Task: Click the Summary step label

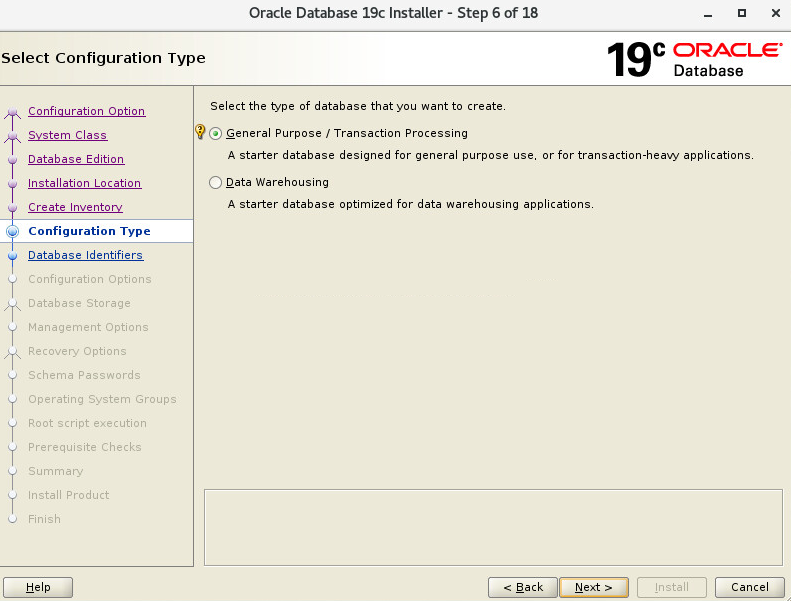Action: [55, 471]
